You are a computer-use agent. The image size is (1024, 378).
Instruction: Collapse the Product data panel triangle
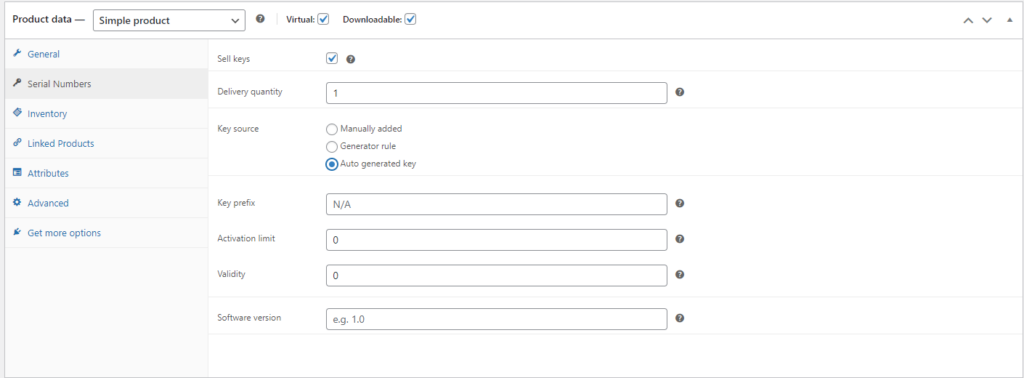(x=1010, y=20)
